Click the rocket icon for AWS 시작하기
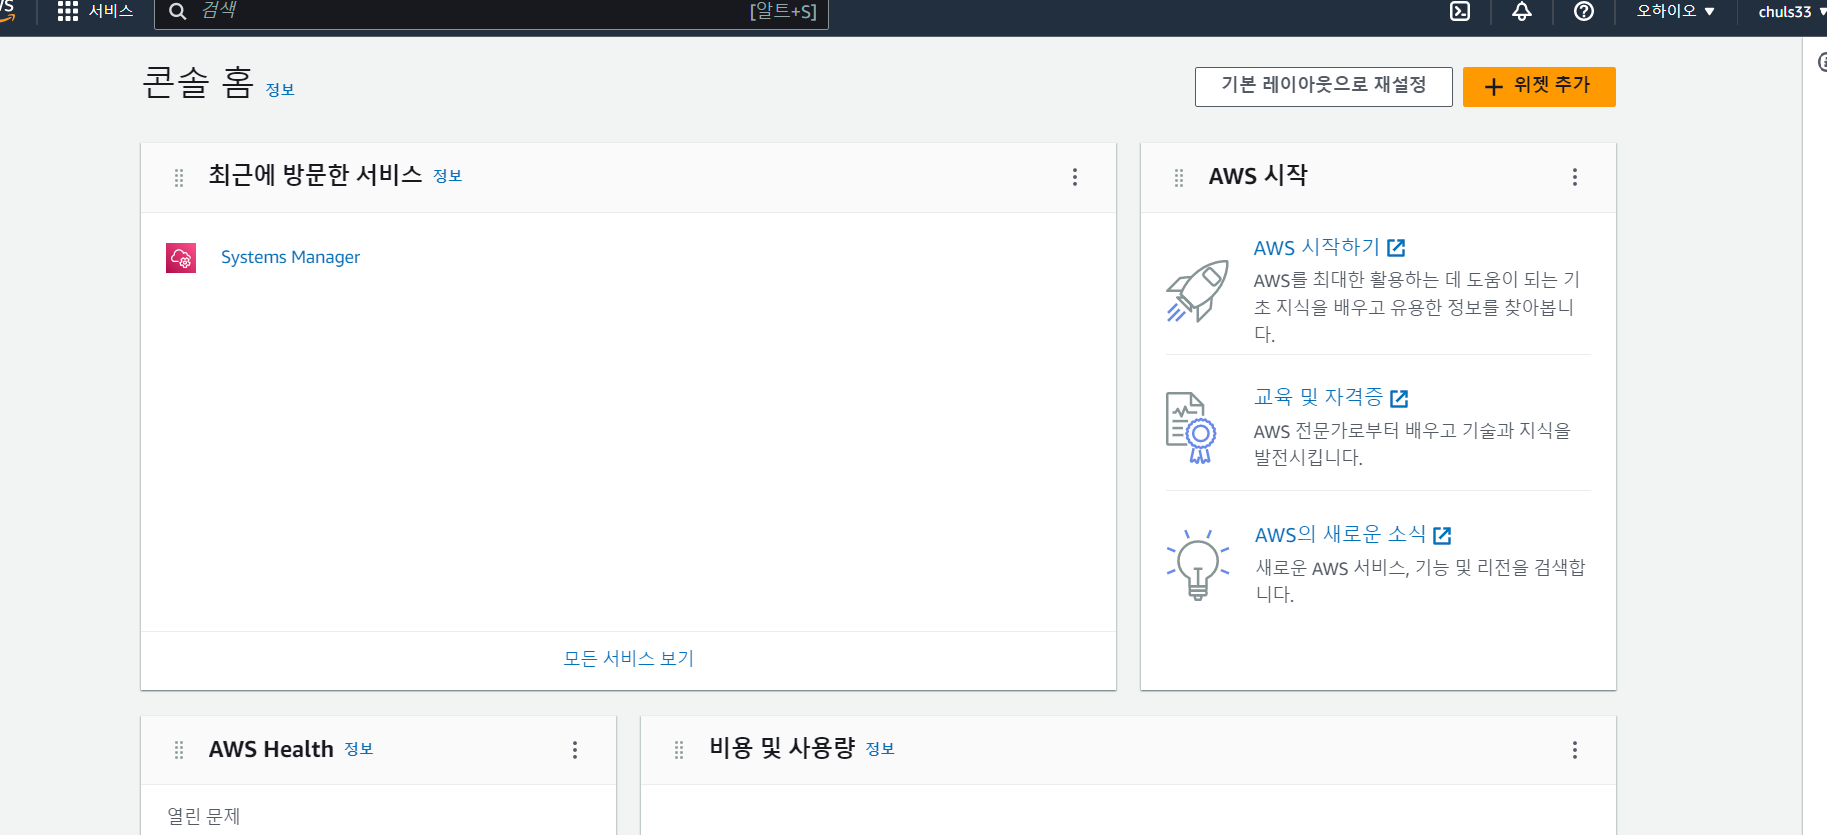Image resolution: width=1827 pixels, height=835 pixels. (x=1197, y=291)
